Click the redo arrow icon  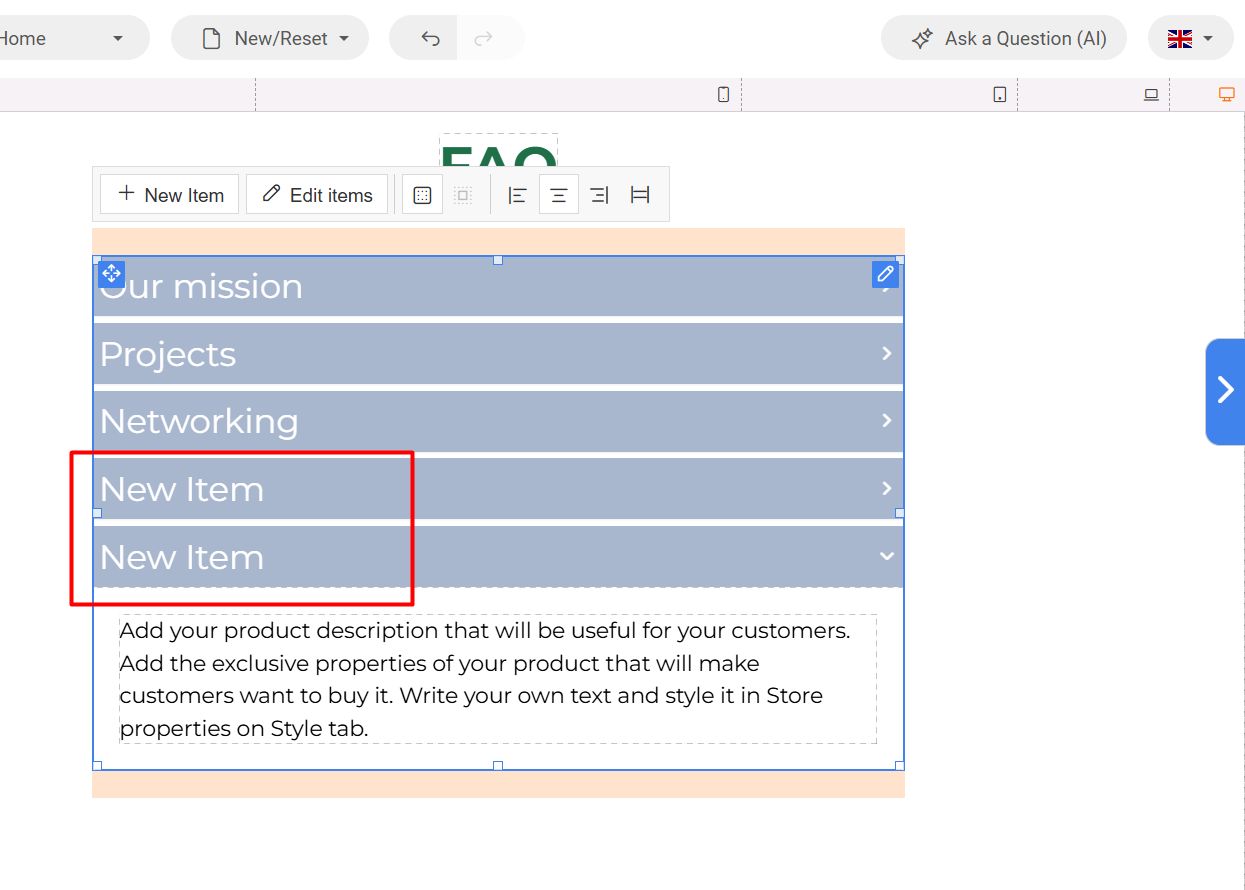pos(483,39)
